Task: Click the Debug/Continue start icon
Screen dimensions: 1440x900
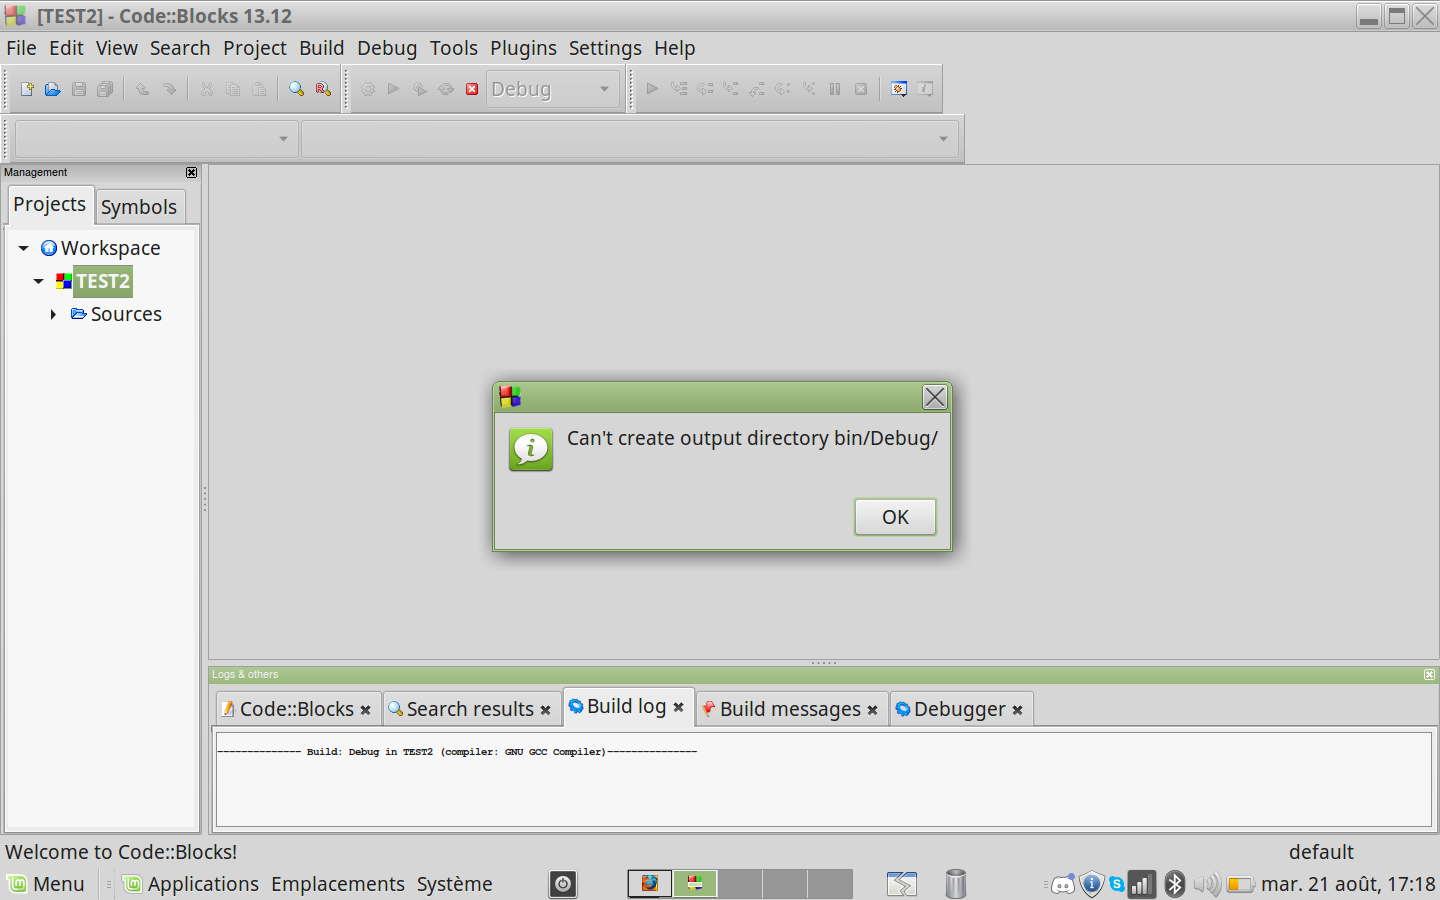Action: click(x=652, y=89)
